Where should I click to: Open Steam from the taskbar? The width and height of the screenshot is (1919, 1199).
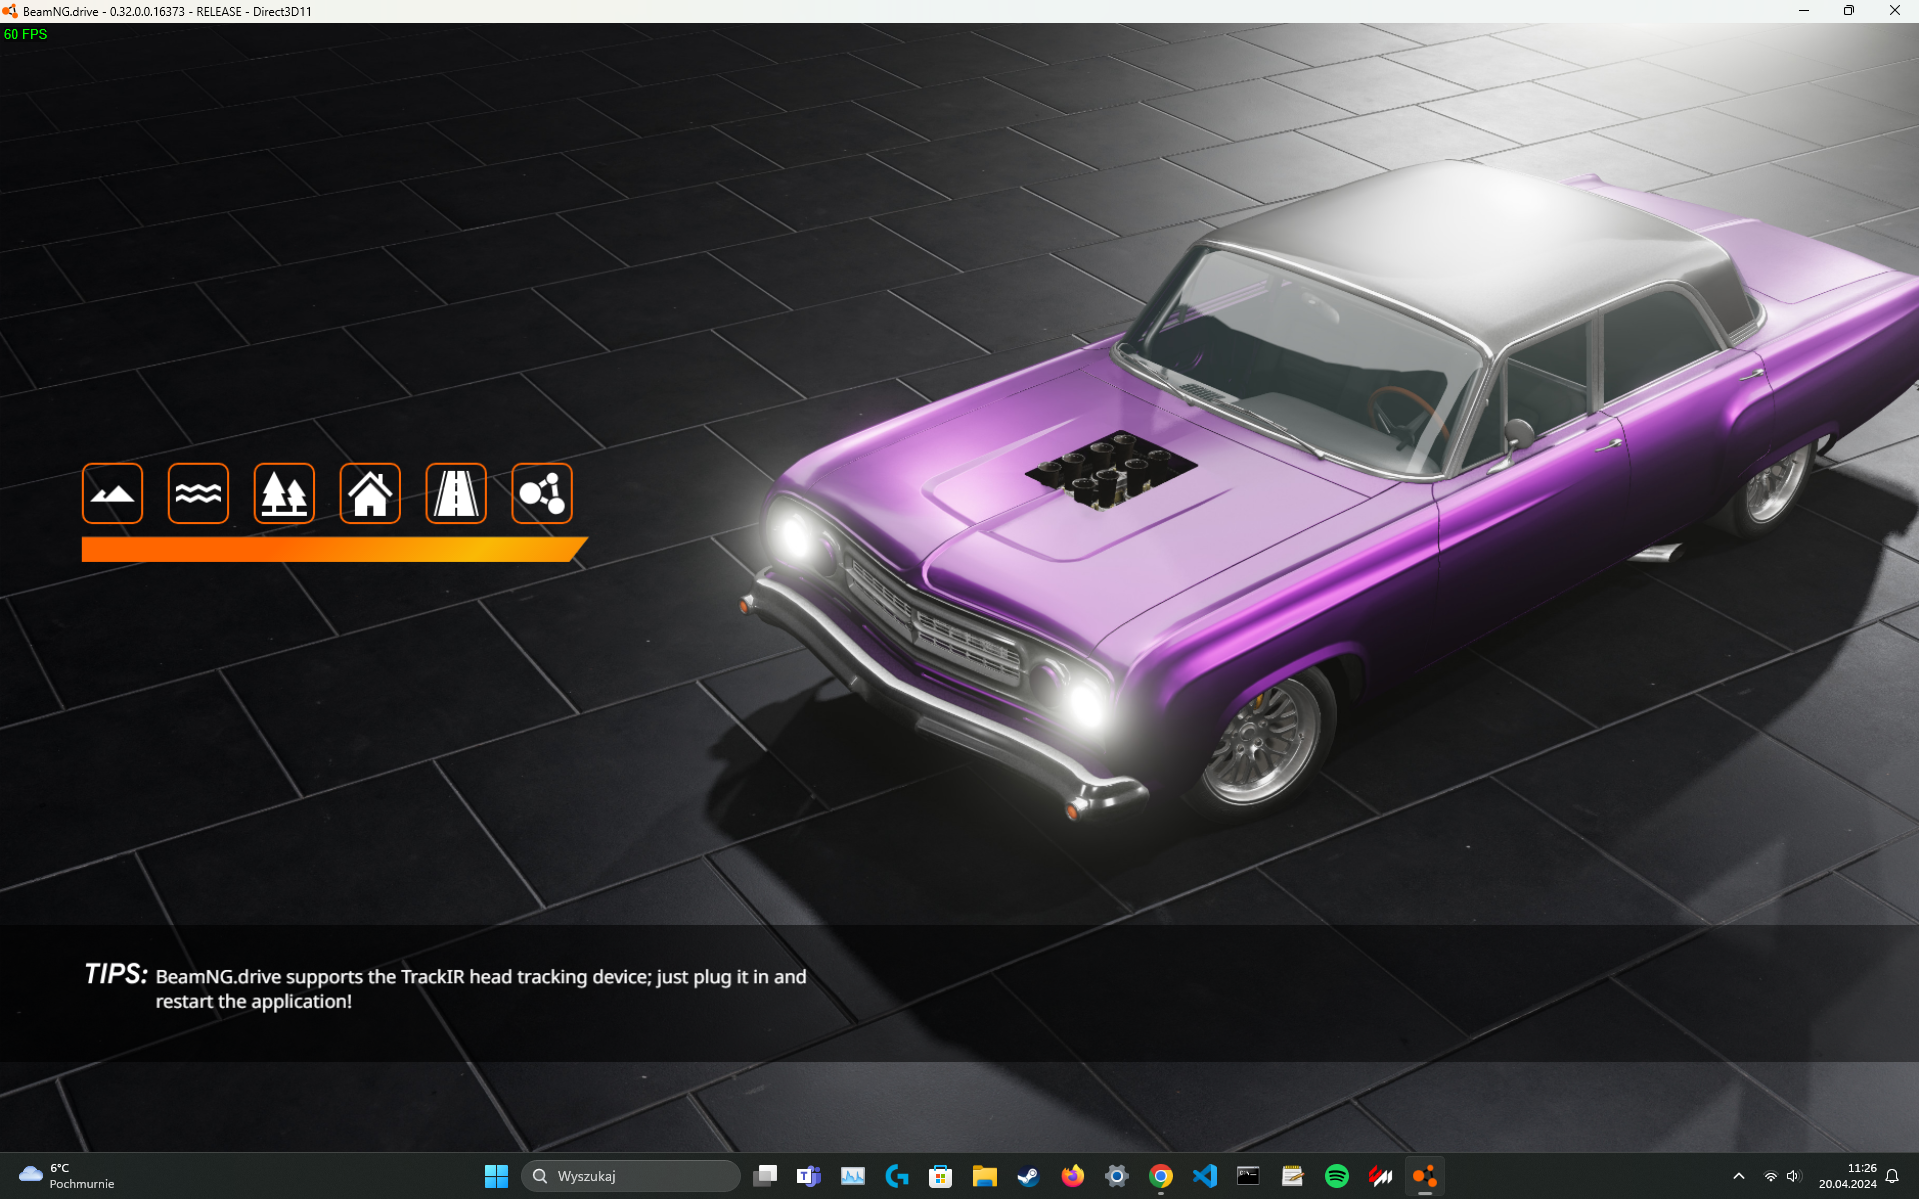point(1028,1176)
